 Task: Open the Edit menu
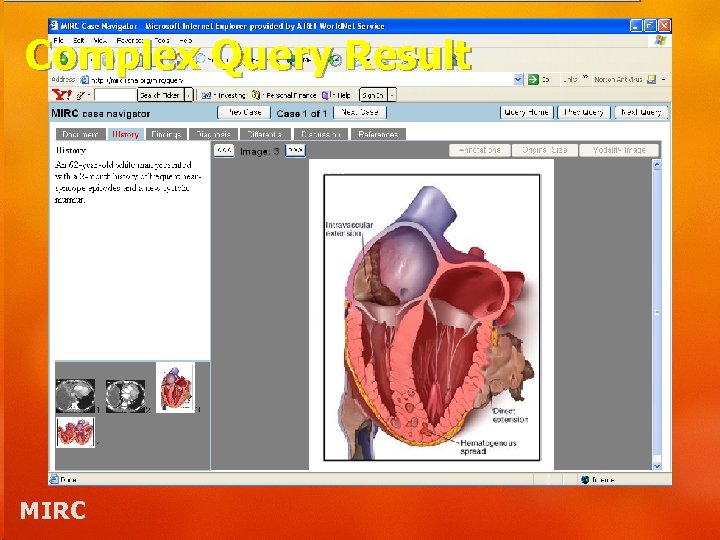79,40
